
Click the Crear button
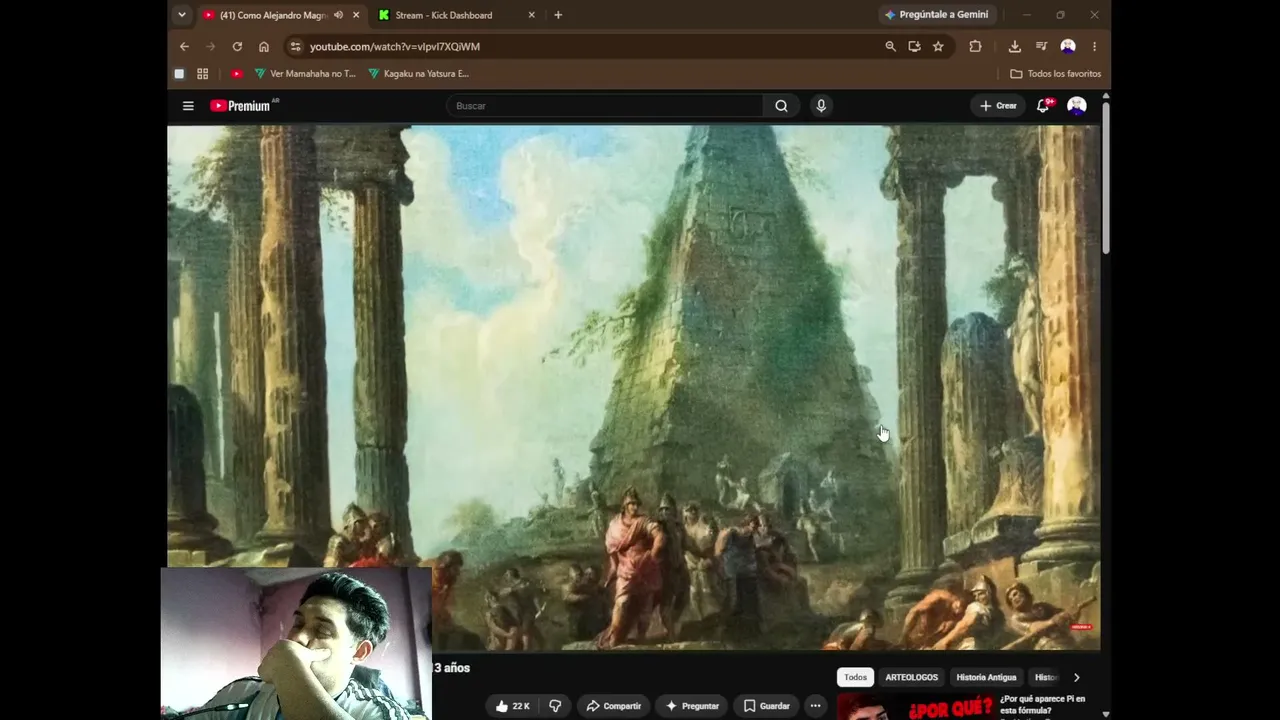(998, 106)
